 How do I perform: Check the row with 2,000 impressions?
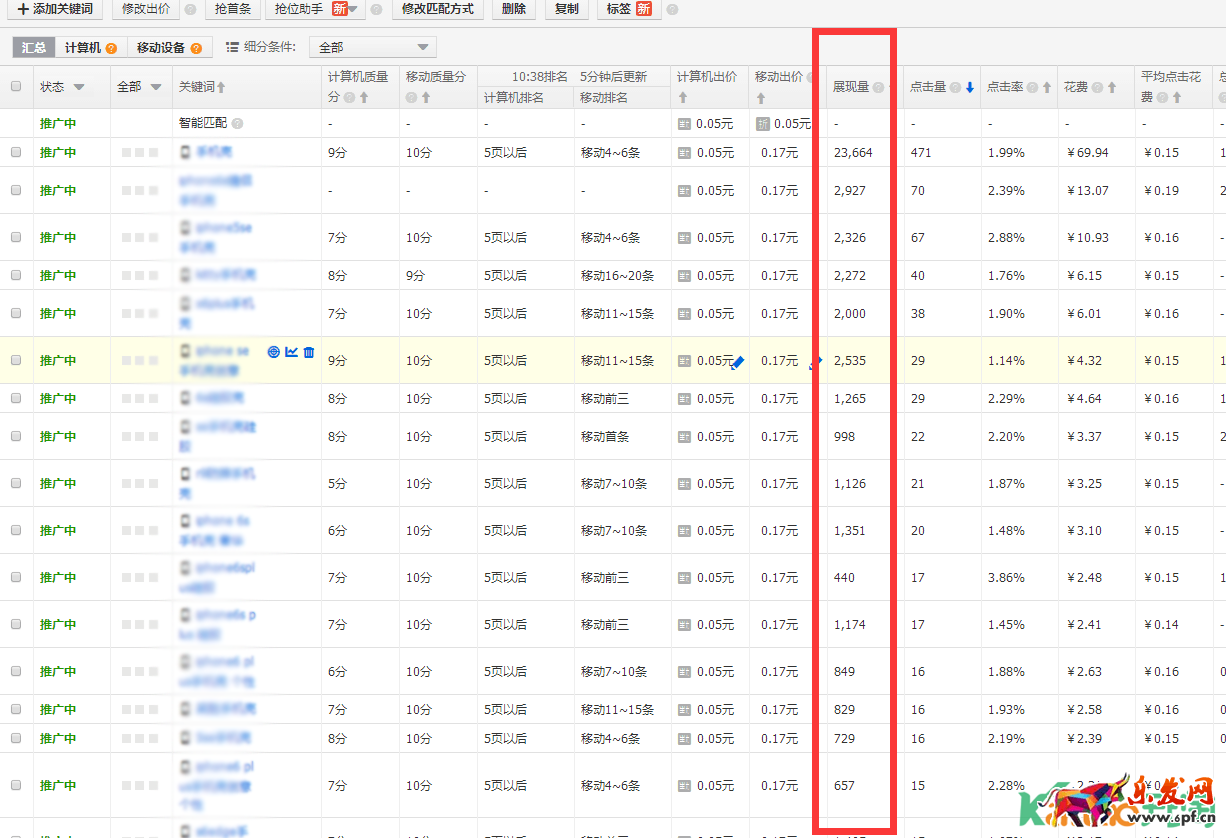(16, 313)
